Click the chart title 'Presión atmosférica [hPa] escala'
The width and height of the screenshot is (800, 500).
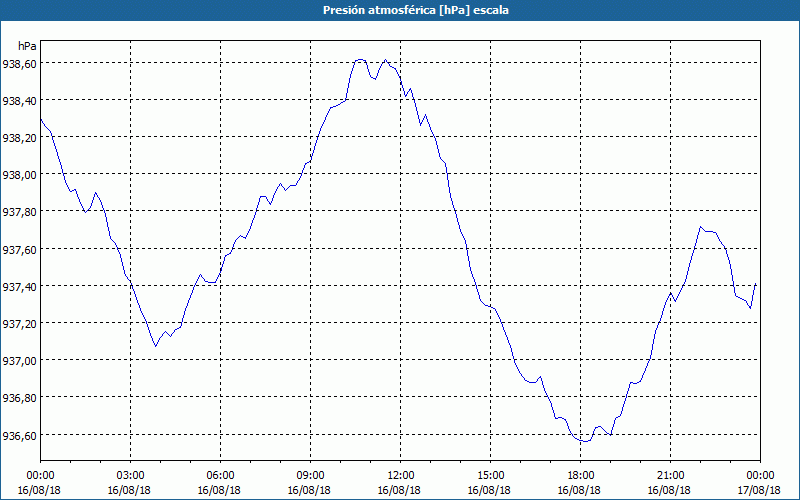[415, 10]
